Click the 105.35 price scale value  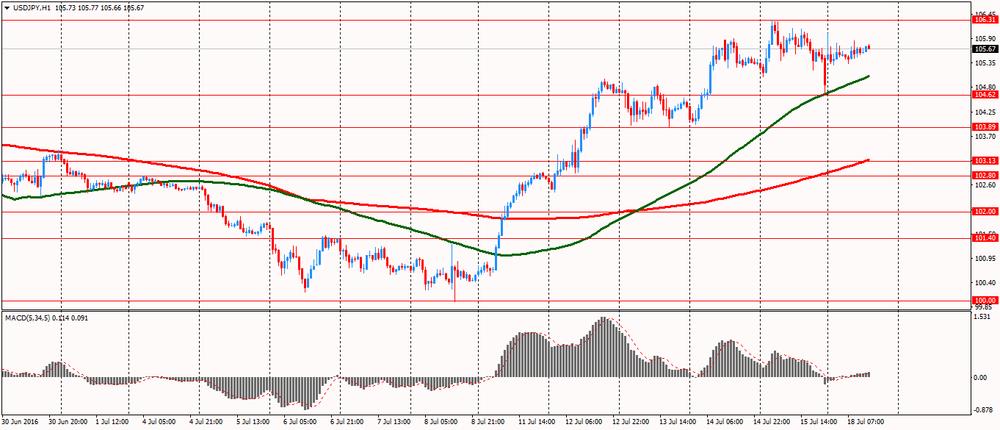point(985,63)
